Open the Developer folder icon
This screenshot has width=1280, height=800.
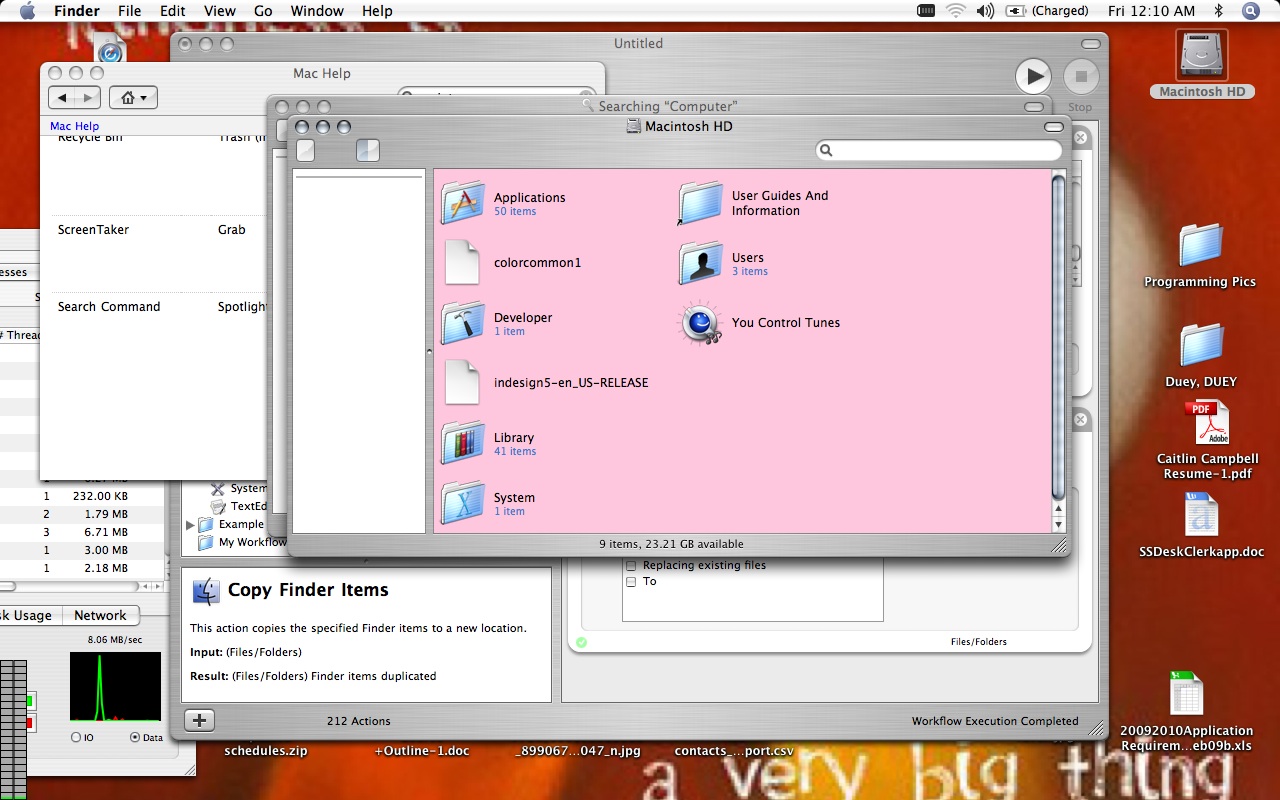463,323
